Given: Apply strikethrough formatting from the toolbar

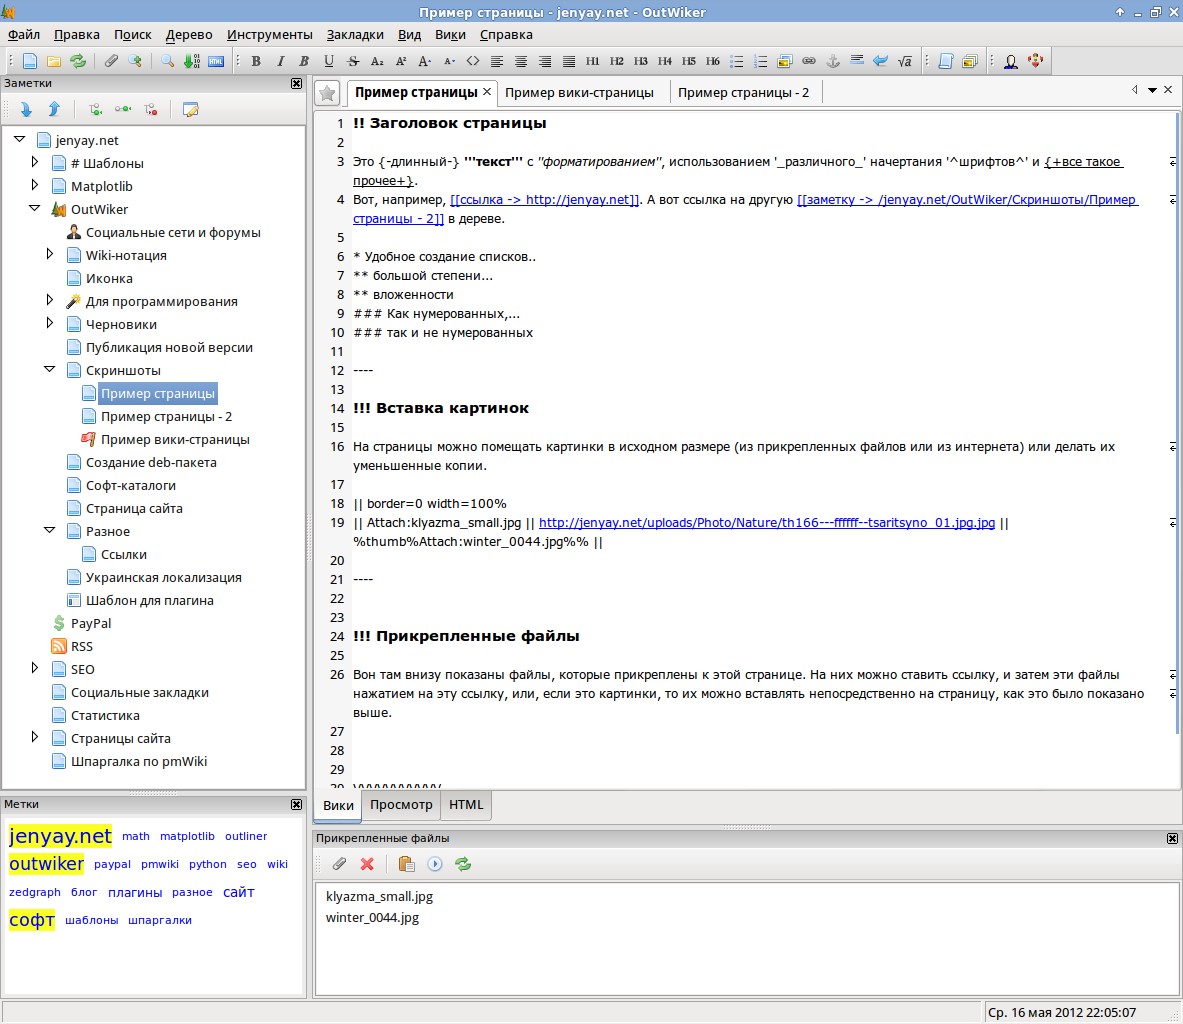Looking at the screenshot, I should 352,62.
